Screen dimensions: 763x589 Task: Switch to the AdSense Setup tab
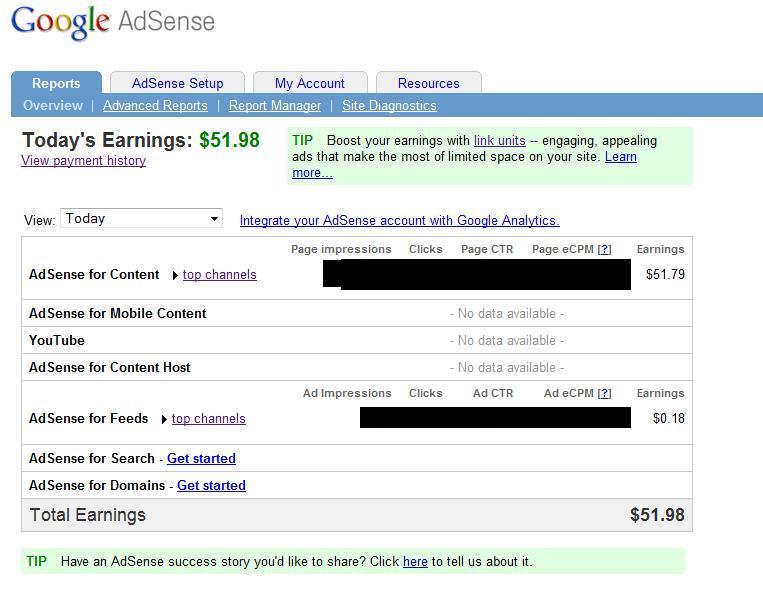[x=178, y=83]
